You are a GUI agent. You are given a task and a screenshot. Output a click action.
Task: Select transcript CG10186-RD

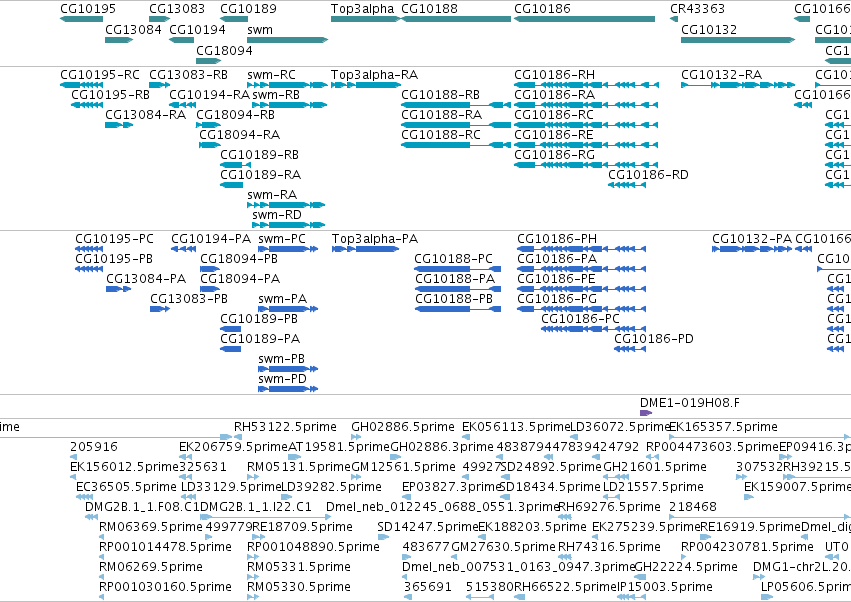tap(627, 185)
